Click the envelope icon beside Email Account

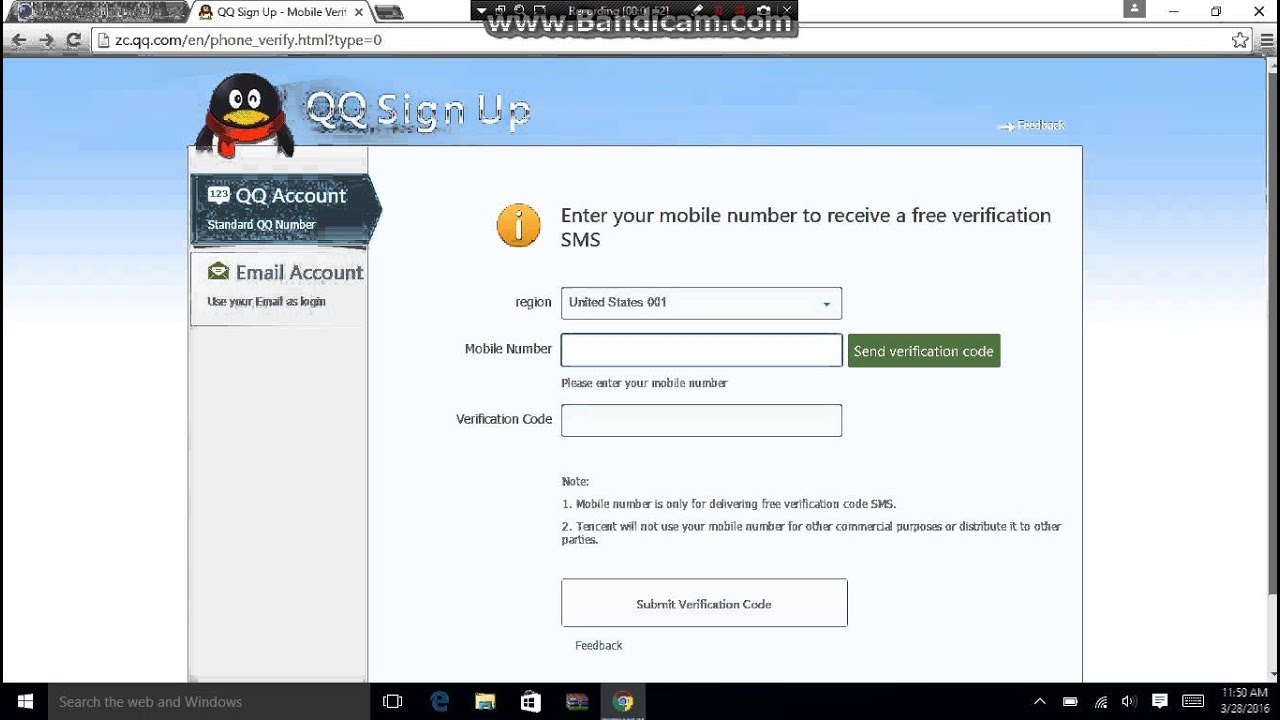tap(218, 271)
